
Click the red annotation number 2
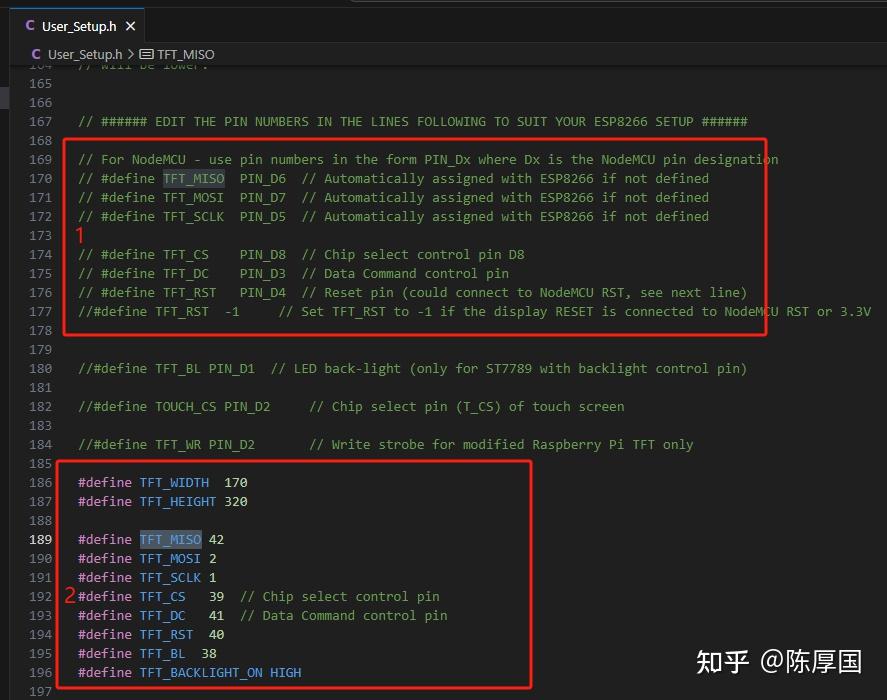click(70, 596)
